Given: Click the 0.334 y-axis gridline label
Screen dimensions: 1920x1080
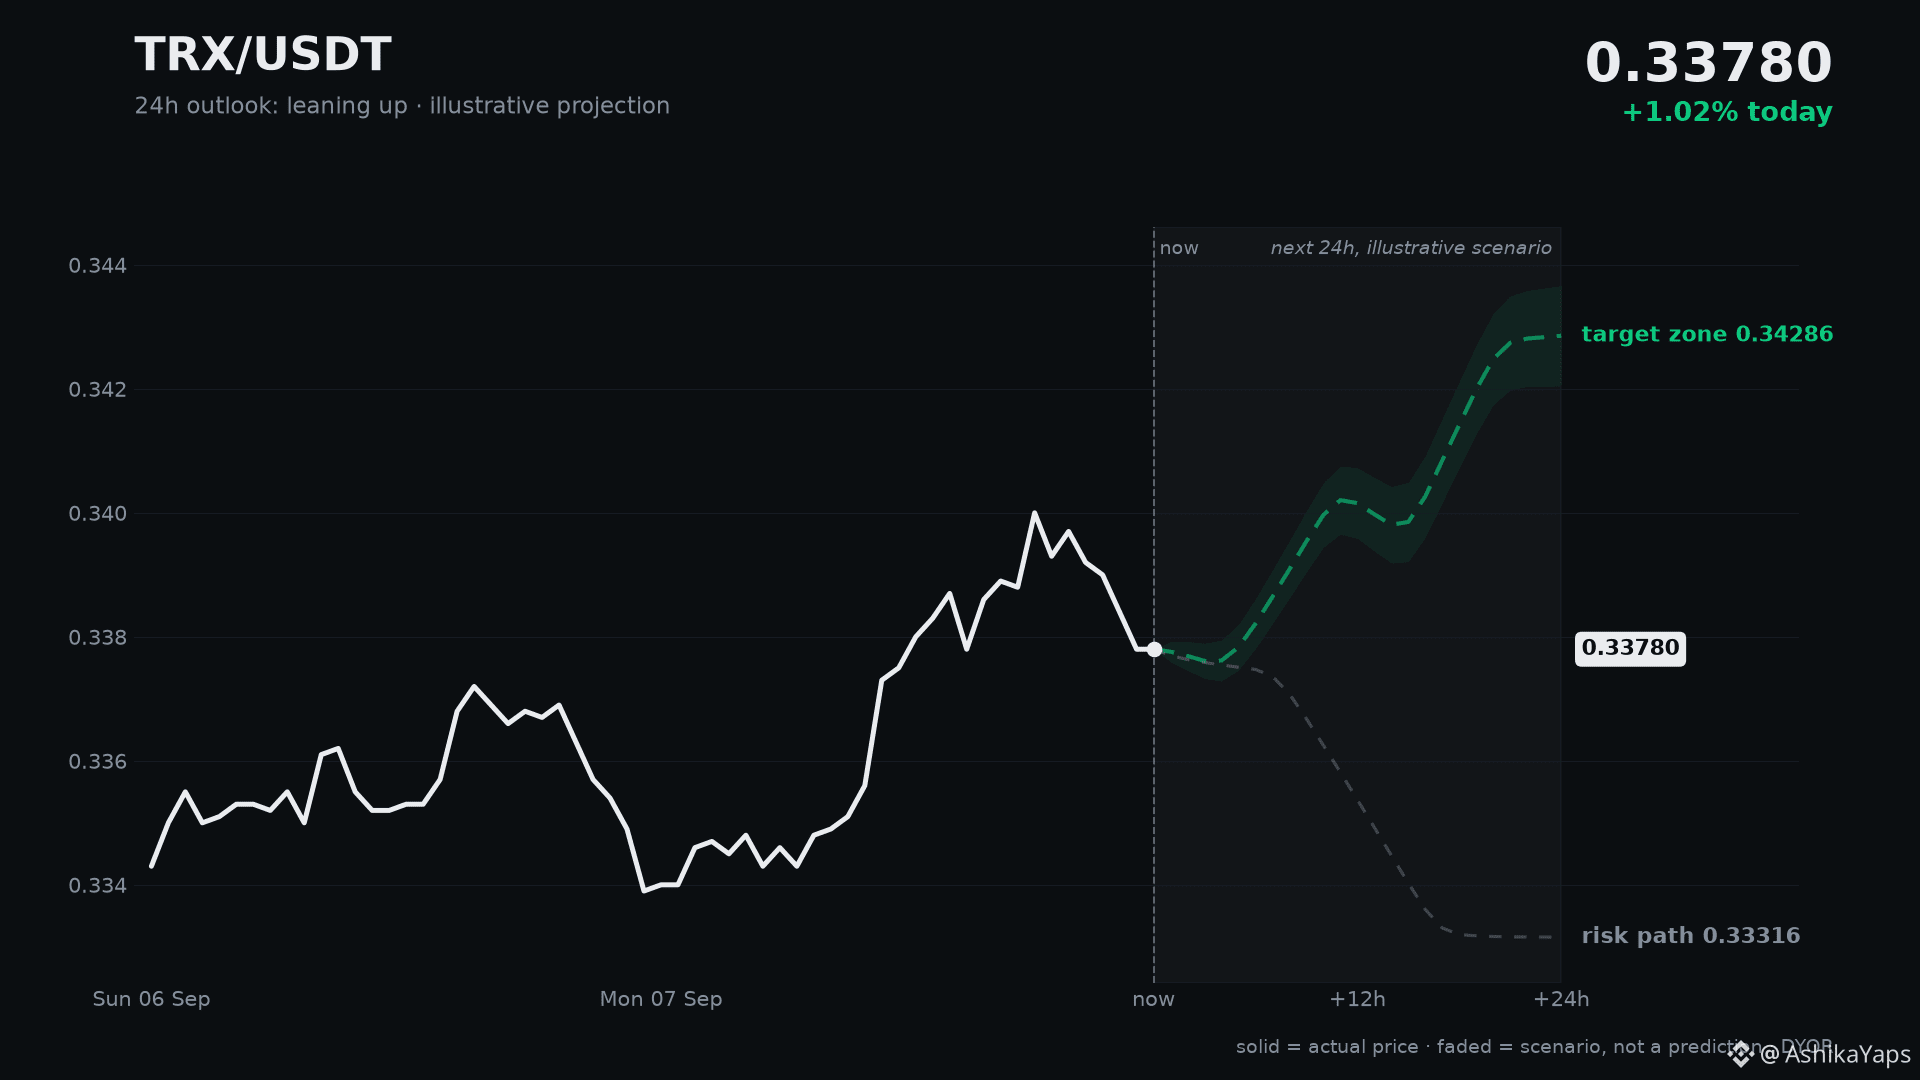Looking at the screenshot, I should pos(98,886).
